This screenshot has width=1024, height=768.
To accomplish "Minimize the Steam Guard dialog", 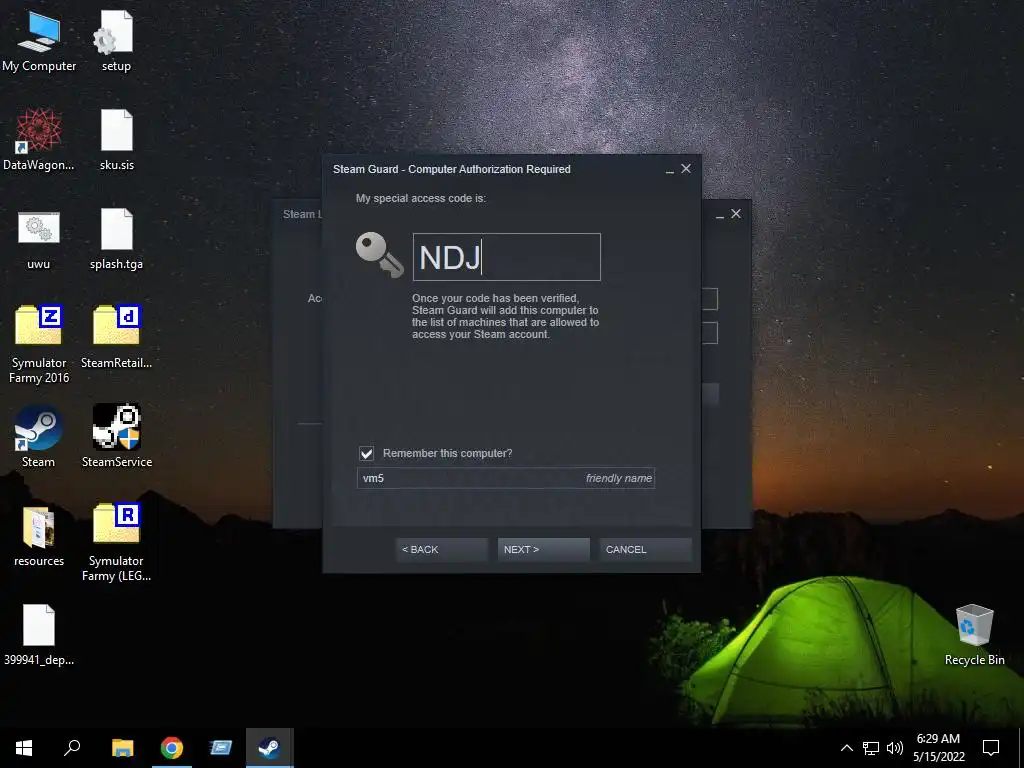I will click(x=669, y=169).
